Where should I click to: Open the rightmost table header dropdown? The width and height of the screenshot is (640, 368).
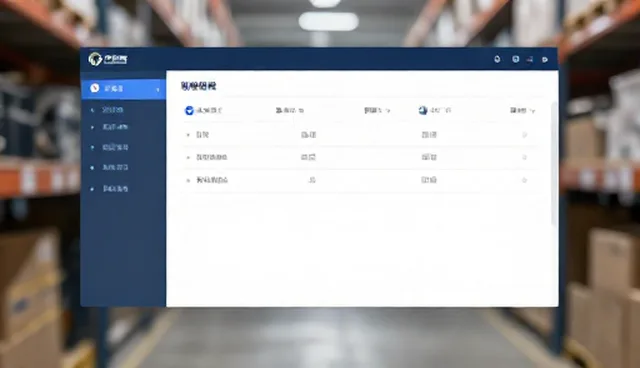pos(522,110)
